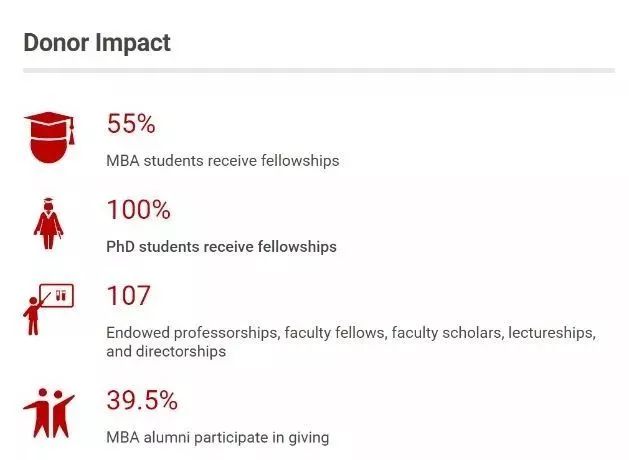Click the teacher at whiteboard icon

pyautogui.click(x=49, y=309)
